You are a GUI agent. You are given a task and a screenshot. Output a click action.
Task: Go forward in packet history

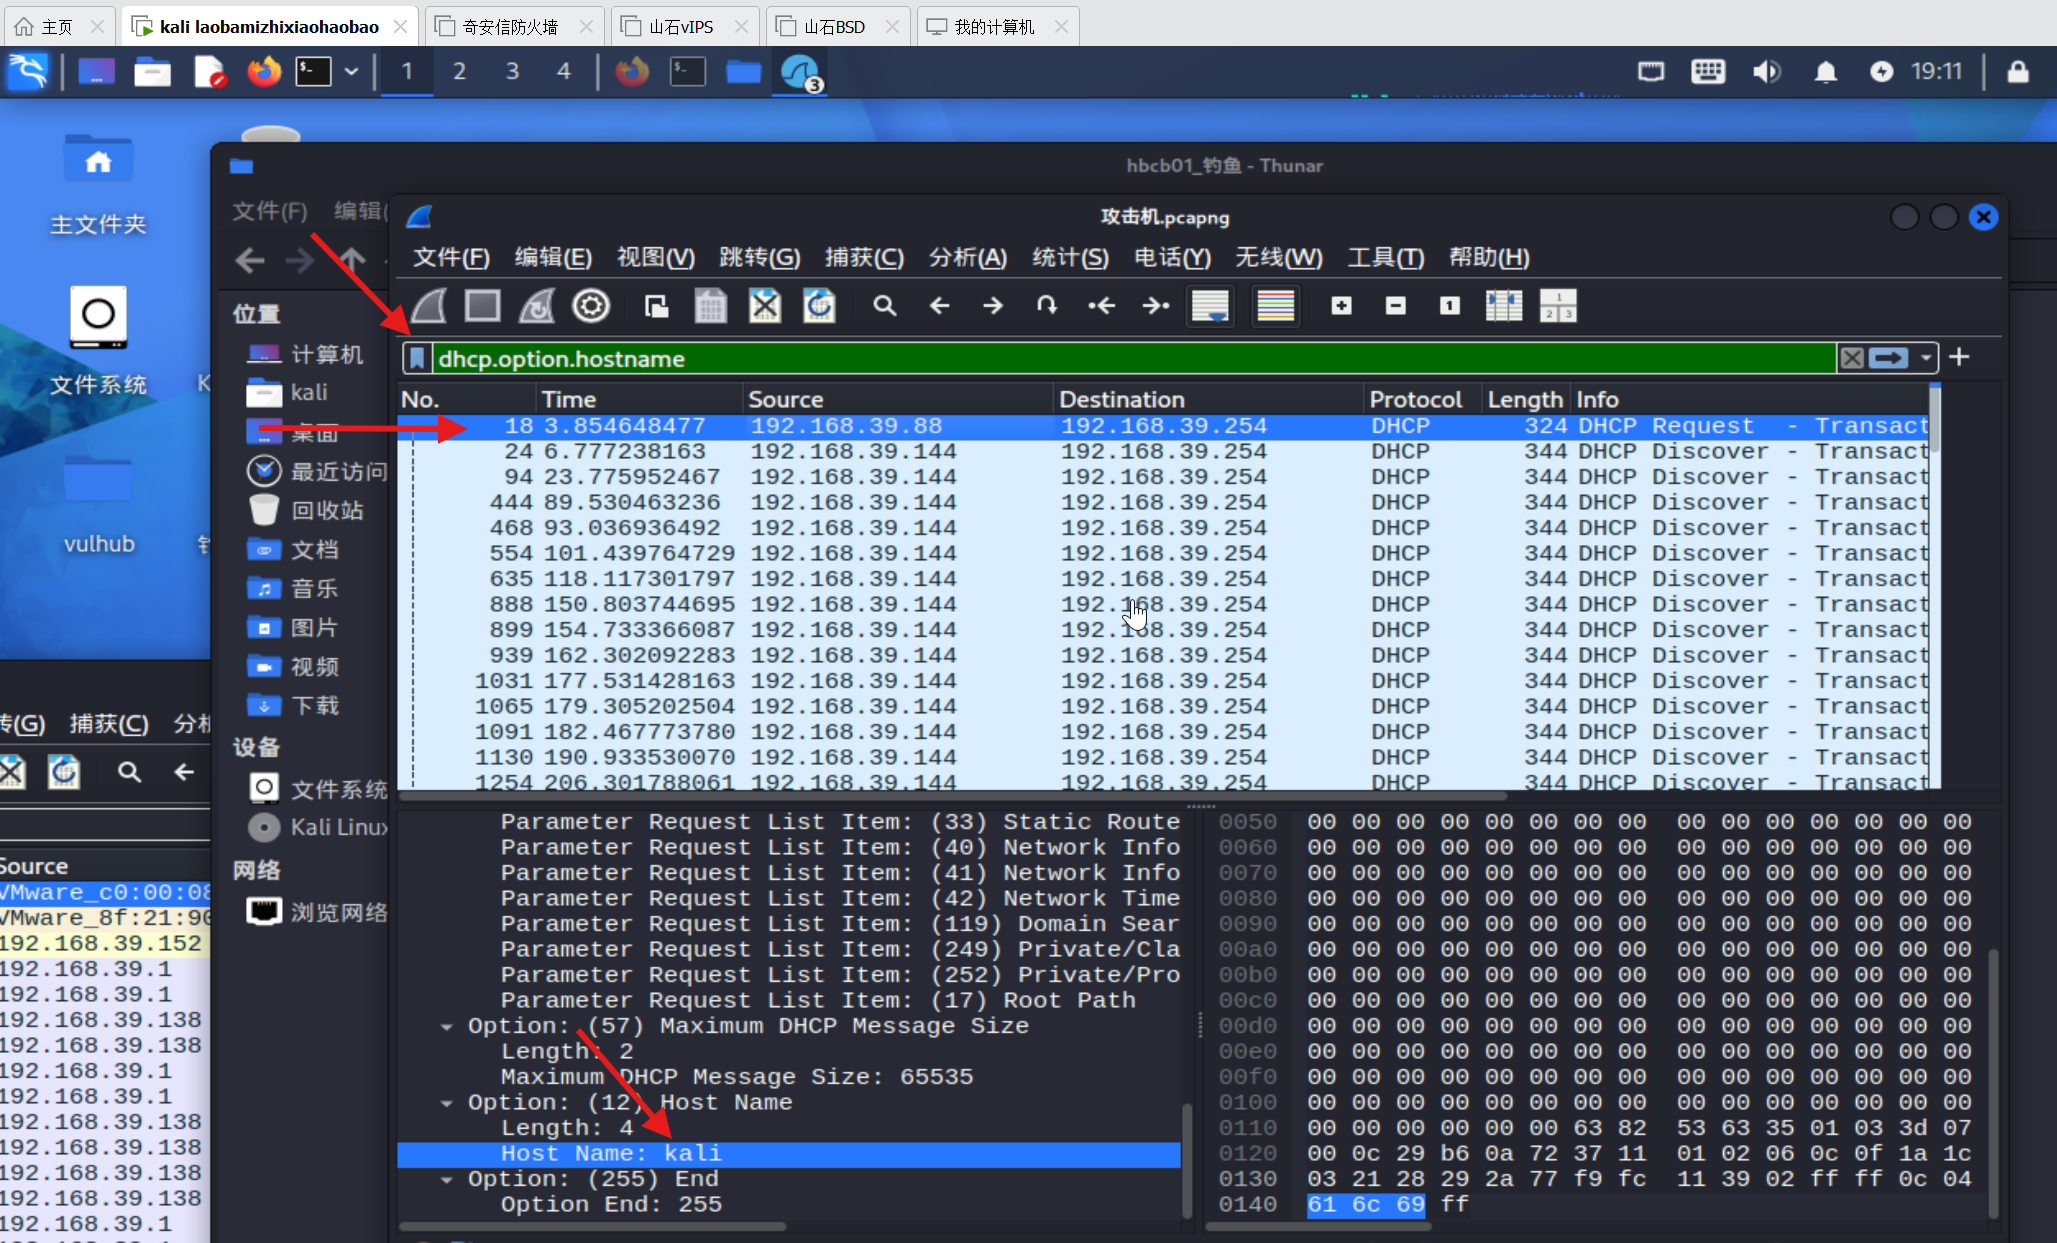[992, 306]
